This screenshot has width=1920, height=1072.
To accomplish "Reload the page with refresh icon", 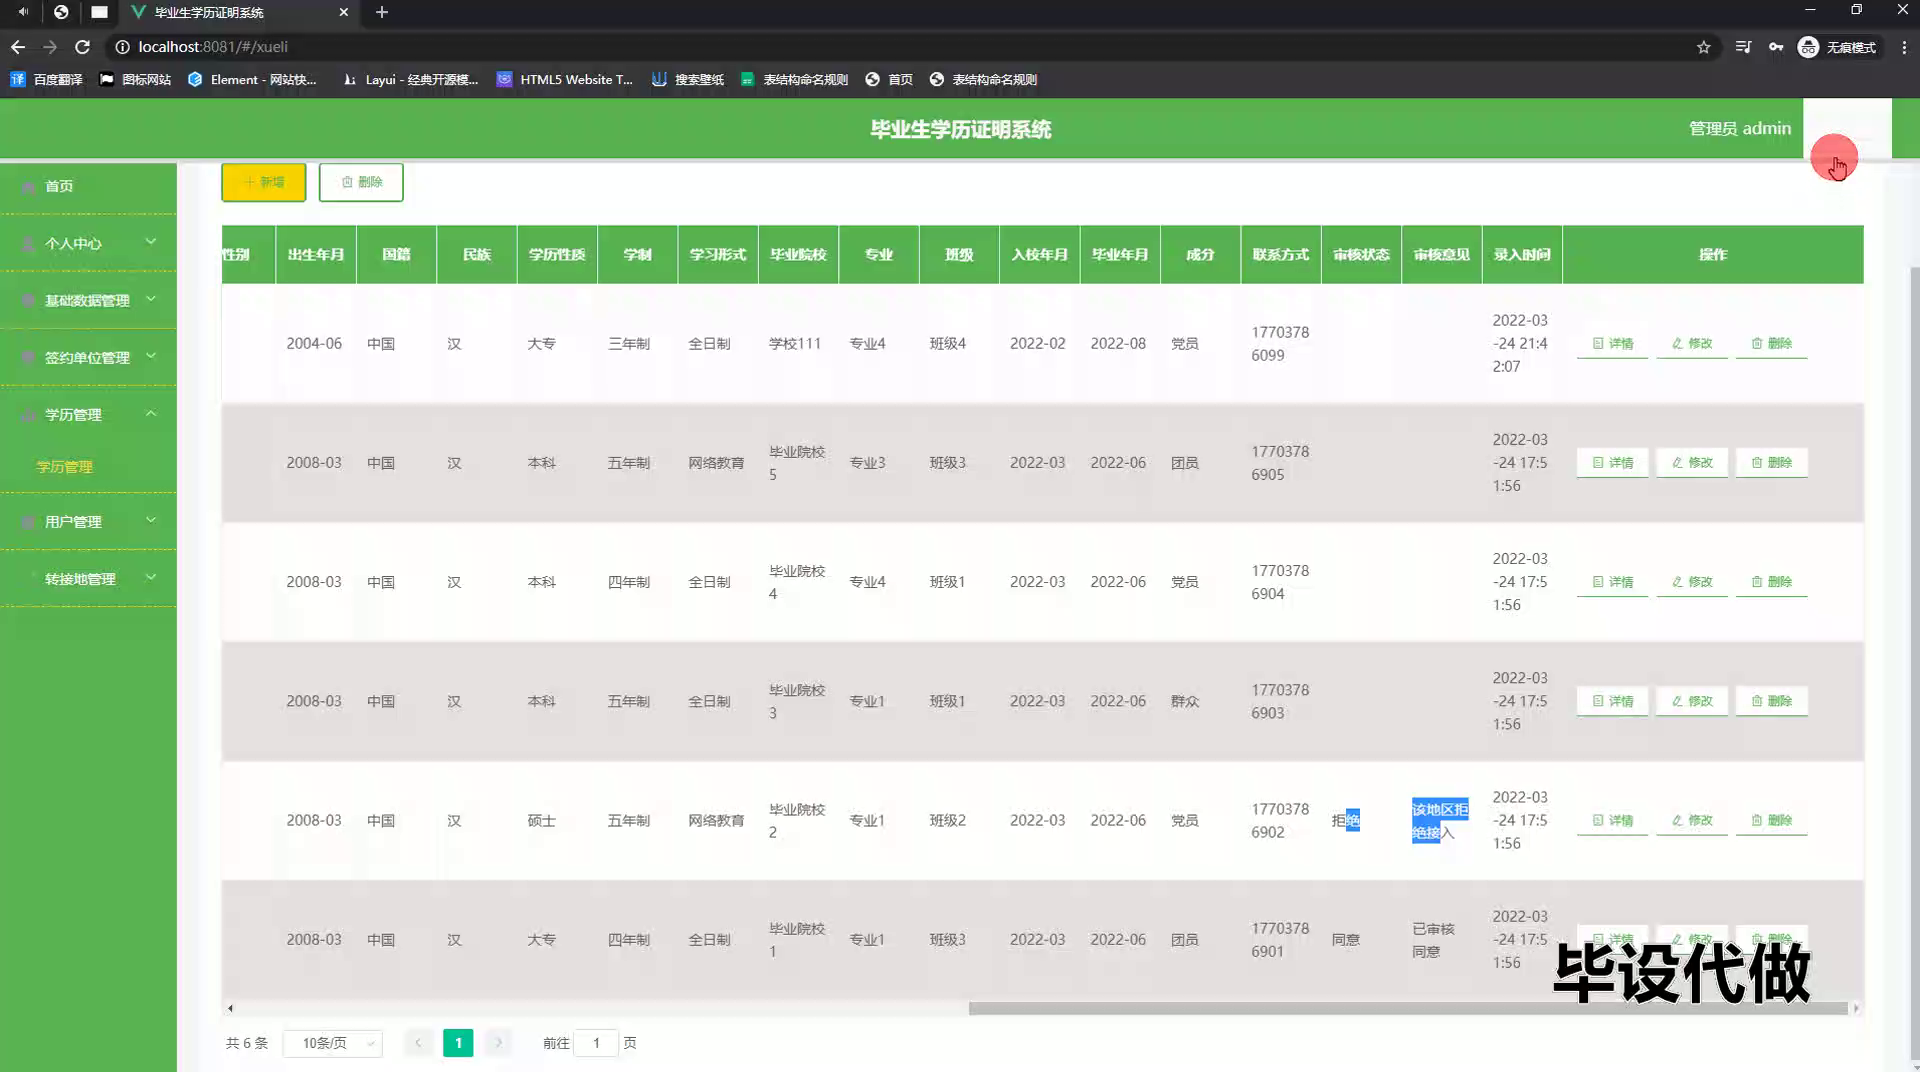I will point(83,47).
